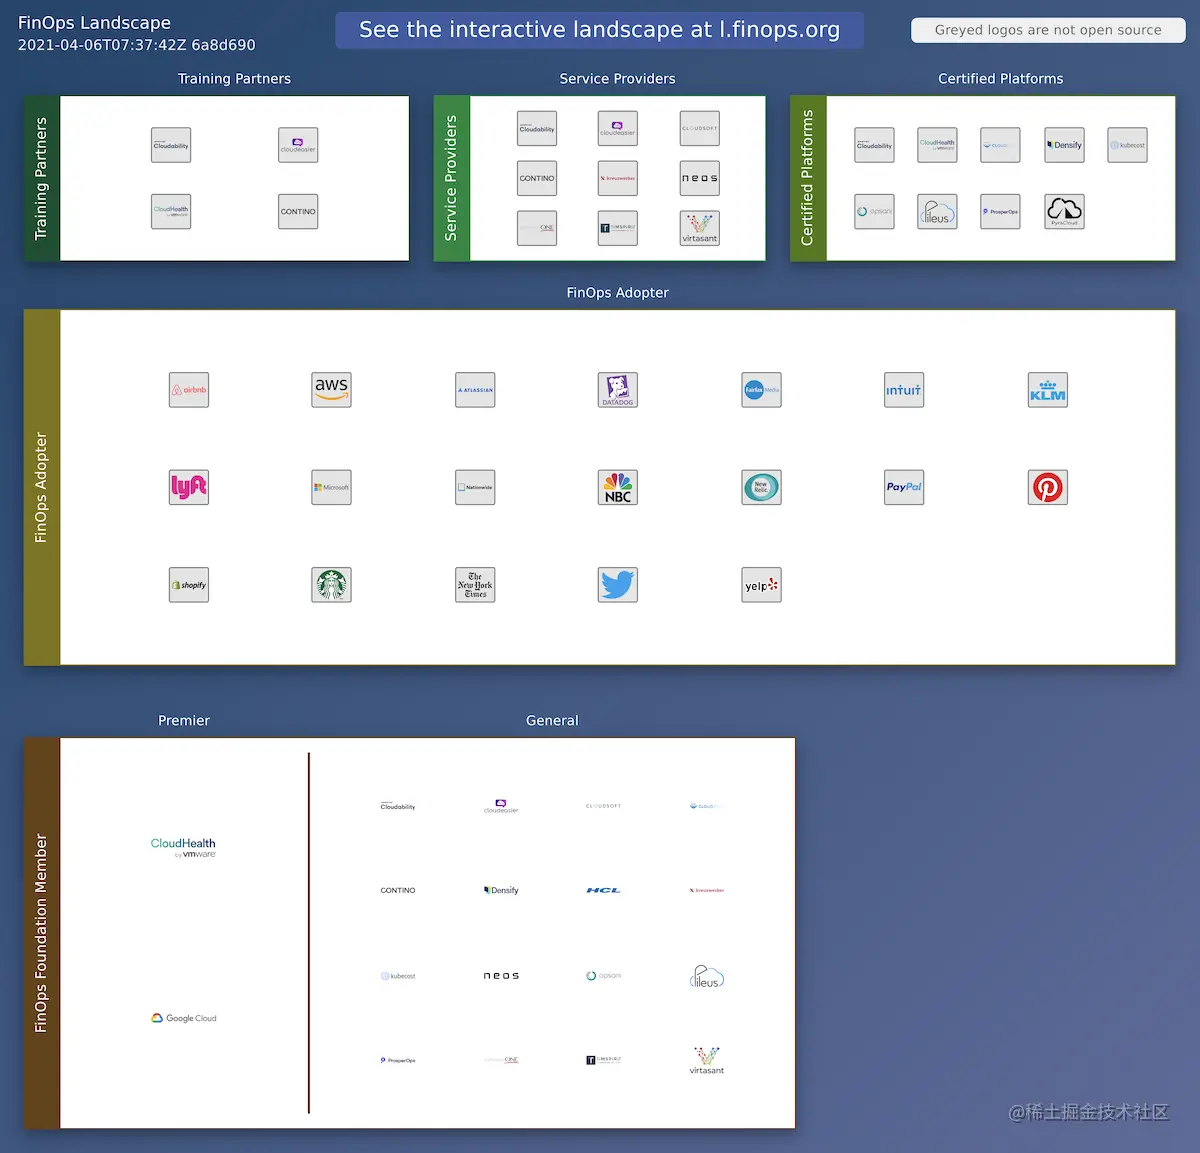Open Nileus cloud logo under General members
The width and height of the screenshot is (1200, 1153).
click(x=707, y=976)
